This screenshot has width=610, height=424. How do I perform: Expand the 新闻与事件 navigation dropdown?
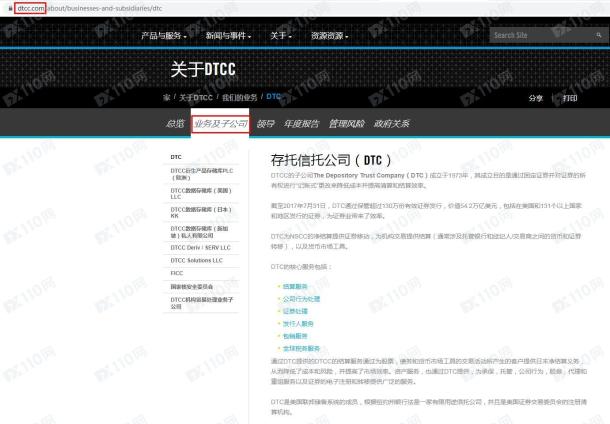[x=228, y=36]
